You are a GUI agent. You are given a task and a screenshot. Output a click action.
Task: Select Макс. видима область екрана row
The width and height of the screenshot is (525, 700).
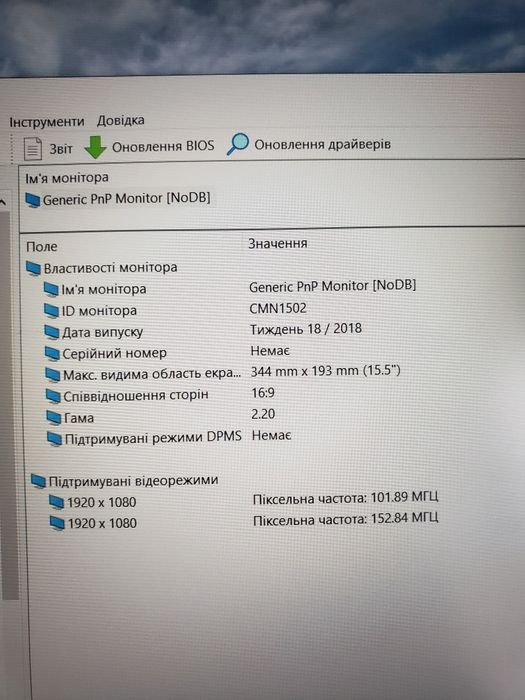pos(223,373)
